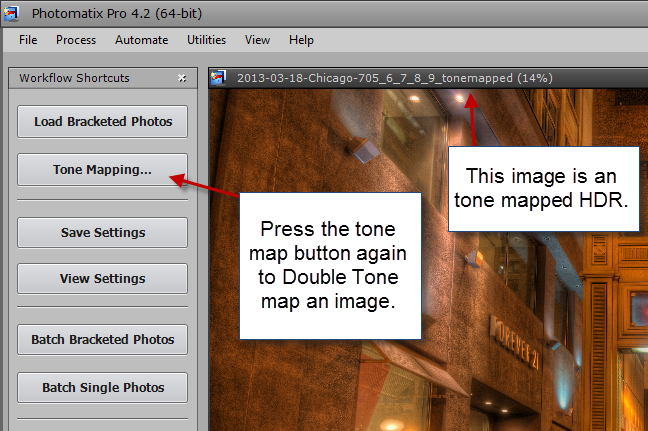Click the Forever 21 sign in the photo
Screen dimensions: 648x431
point(515,342)
